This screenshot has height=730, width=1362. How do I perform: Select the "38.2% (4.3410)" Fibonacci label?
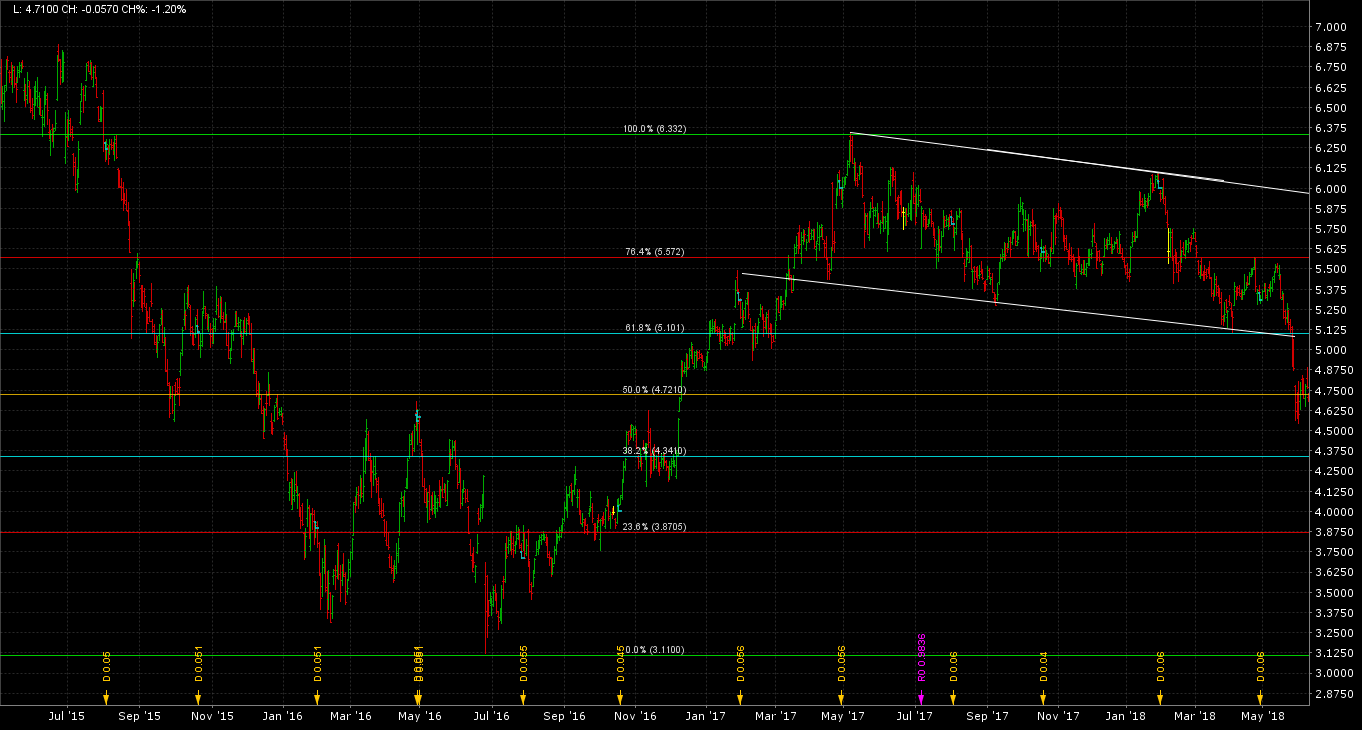[654, 451]
